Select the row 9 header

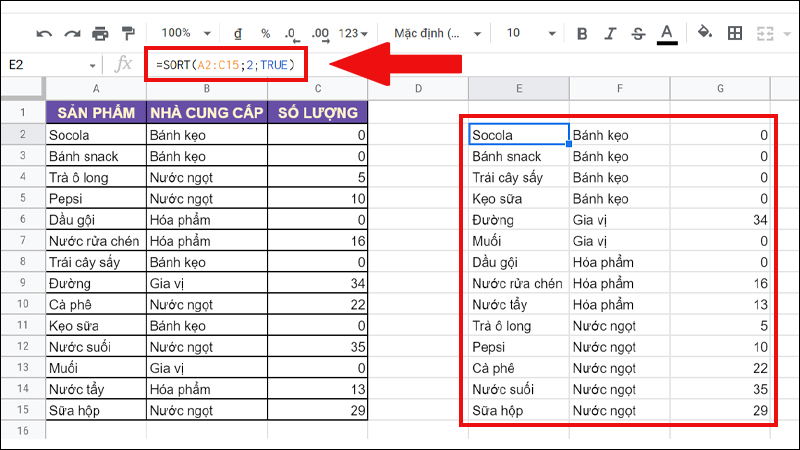22,283
